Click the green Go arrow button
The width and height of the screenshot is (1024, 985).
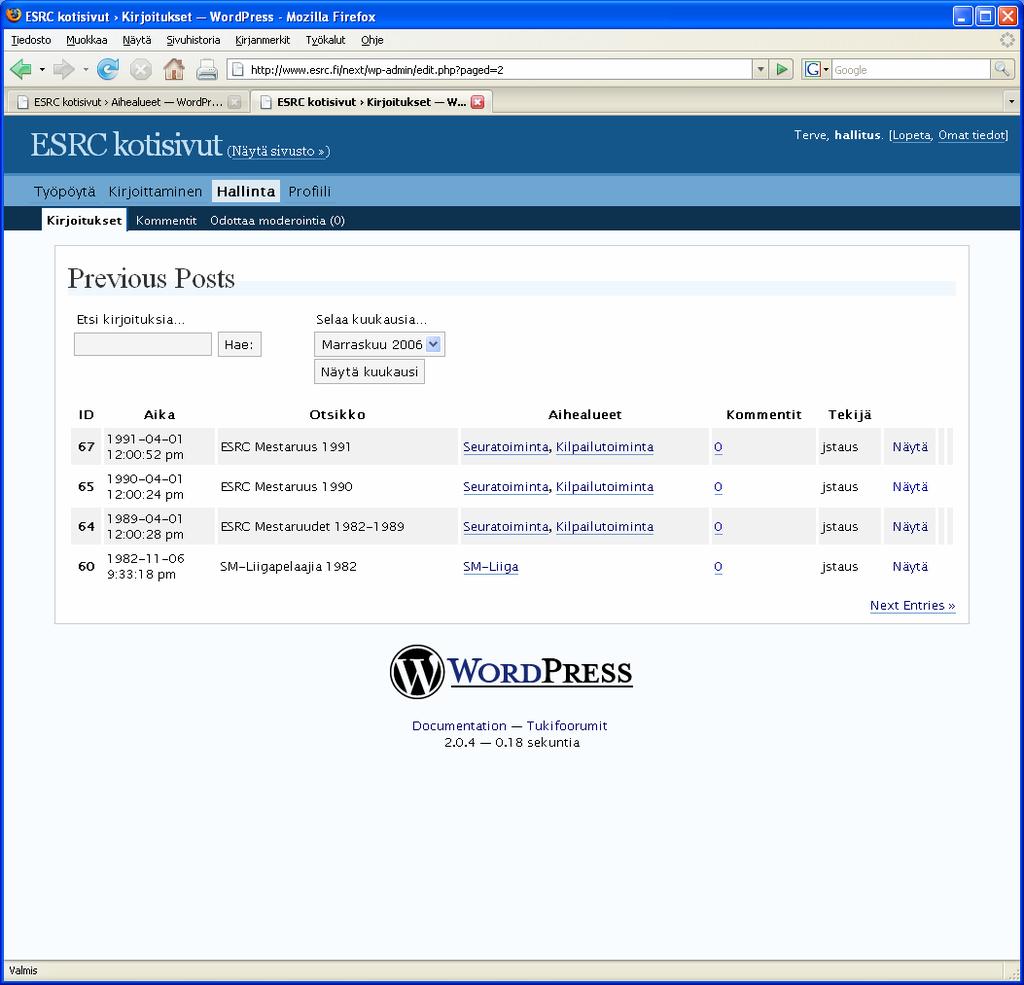[x=781, y=69]
